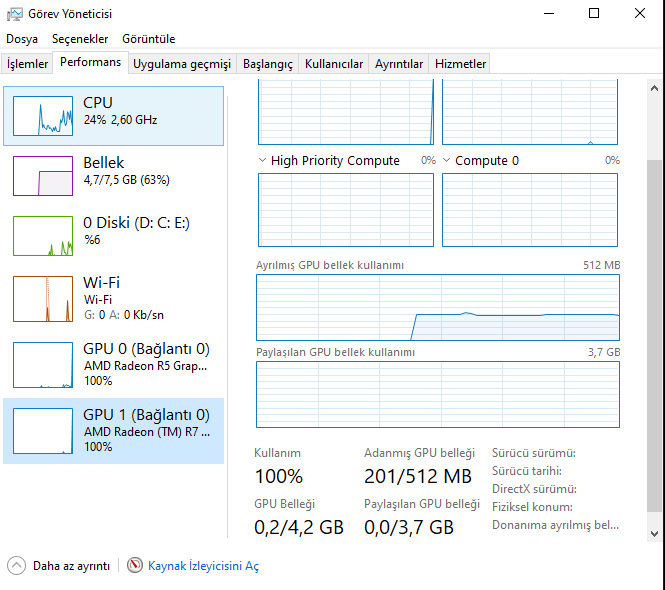Open the Dosya menu
The width and height of the screenshot is (665, 590).
click(x=22, y=39)
